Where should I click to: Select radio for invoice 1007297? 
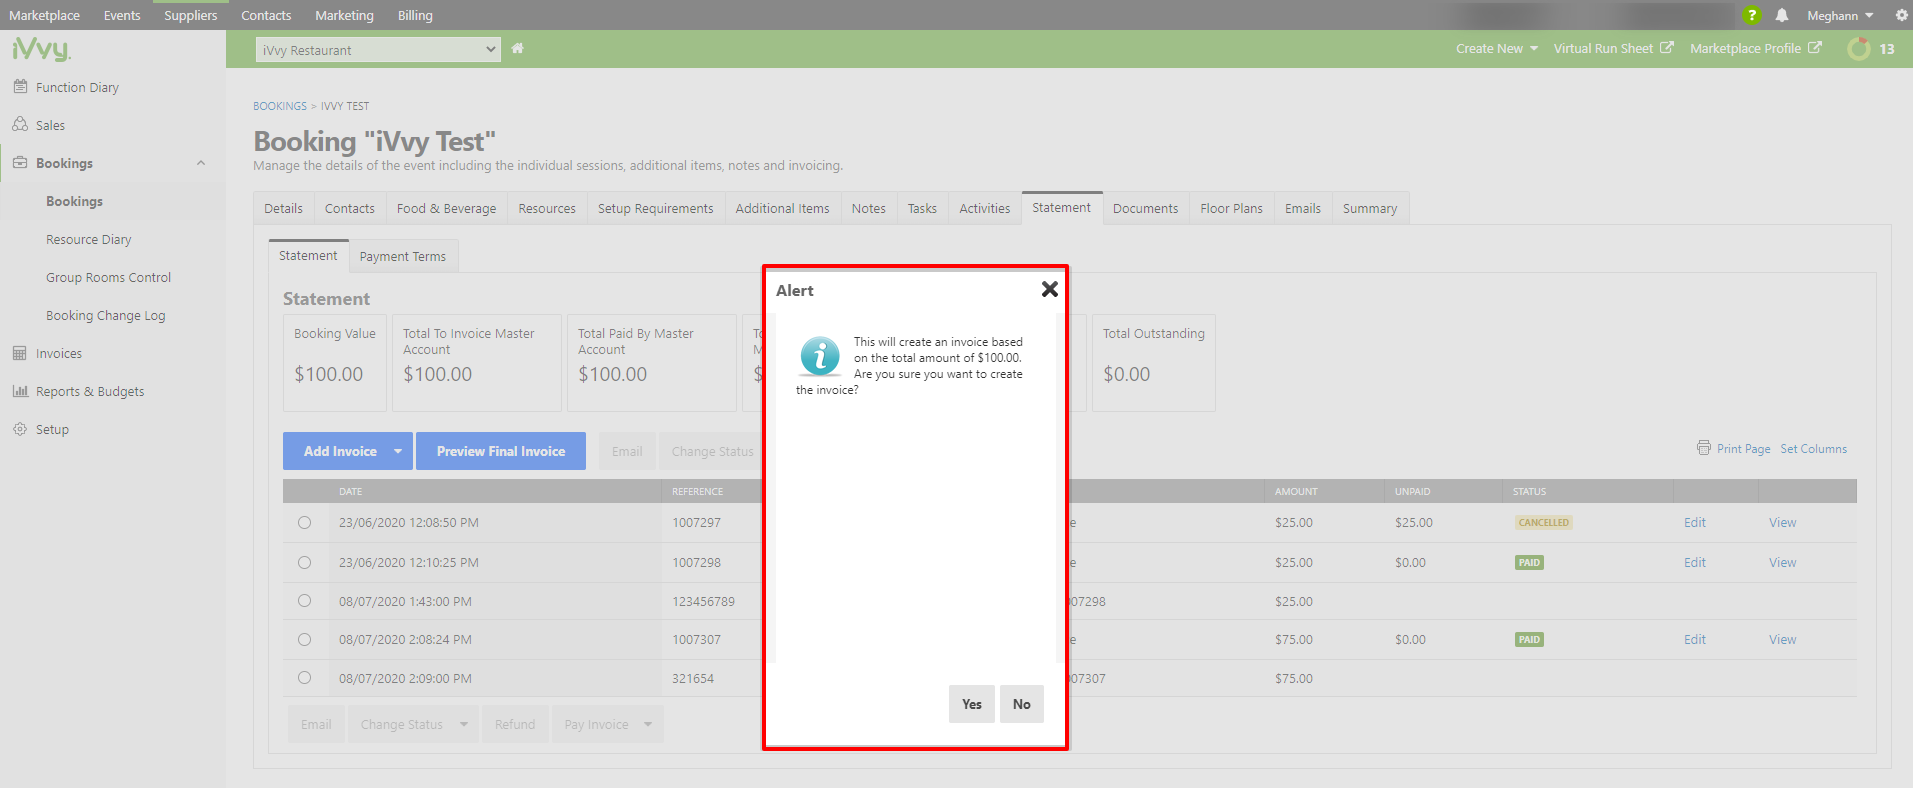(x=304, y=523)
